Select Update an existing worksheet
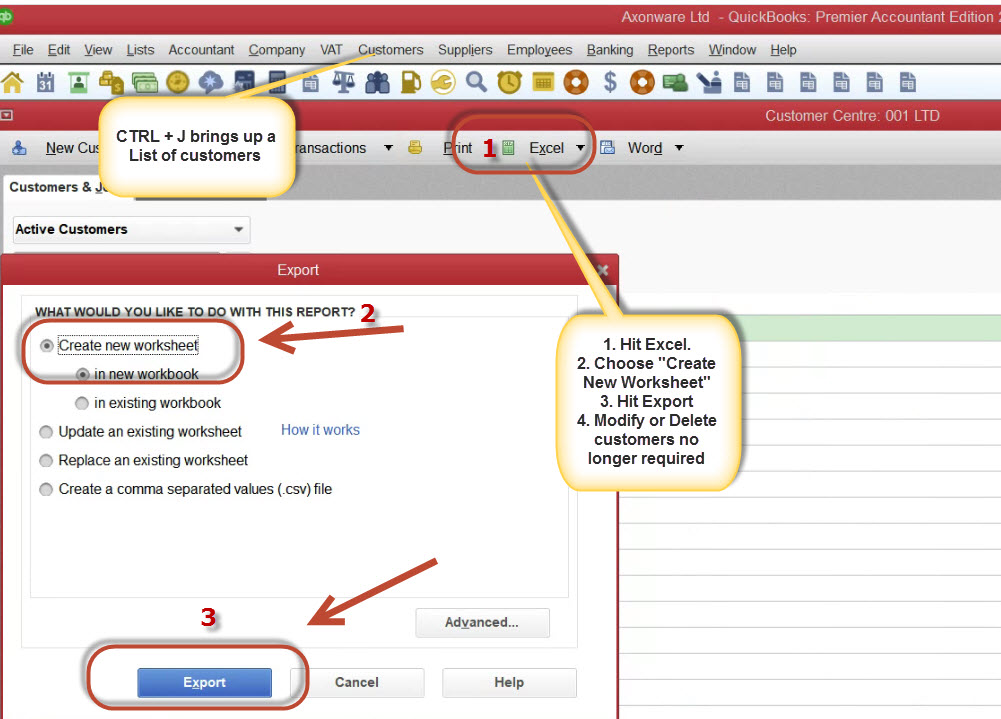This screenshot has width=1001, height=719. pos(140,432)
